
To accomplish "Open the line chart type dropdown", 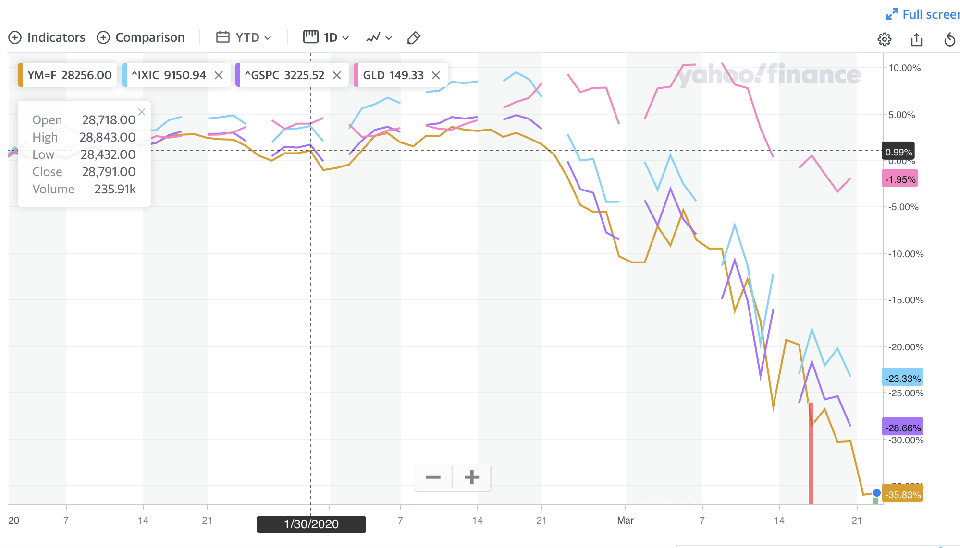I will pyautogui.click(x=379, y=38).
